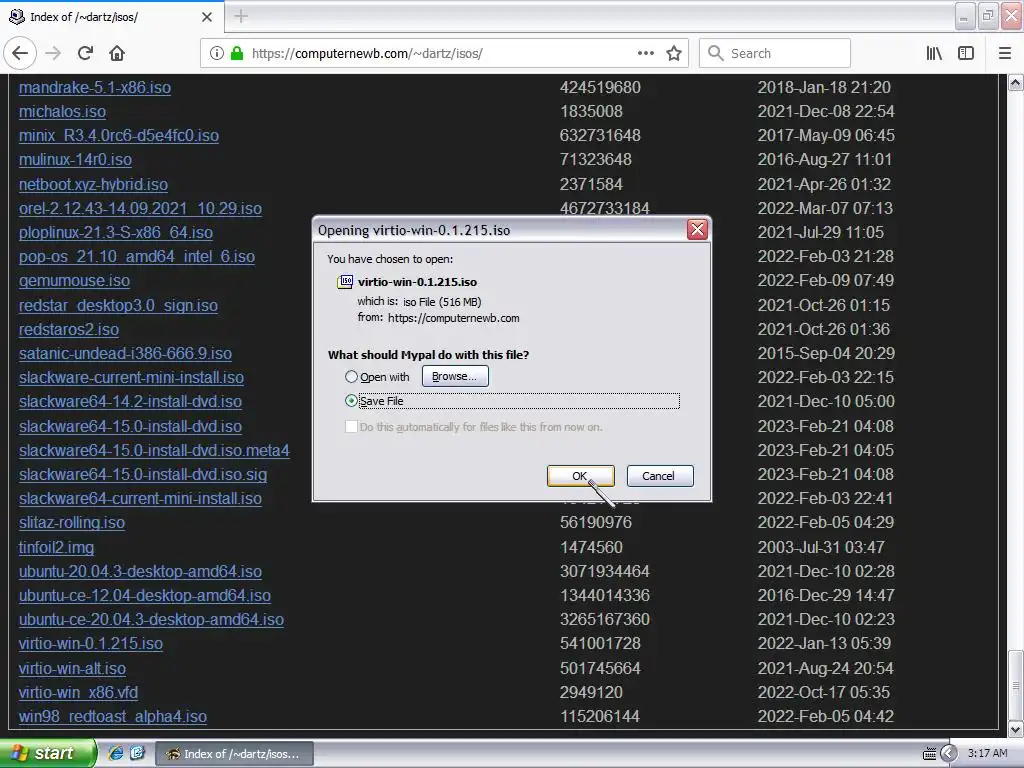1024x768 pixels.
Task: Expand hidden system tray icons arrow
Action: [948, 754]
